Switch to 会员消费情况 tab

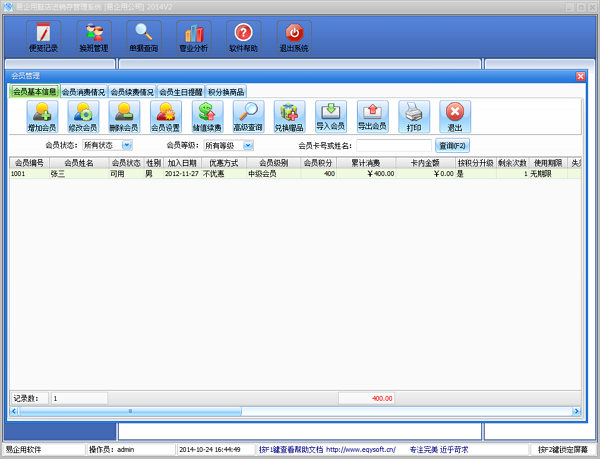[83, 92]
